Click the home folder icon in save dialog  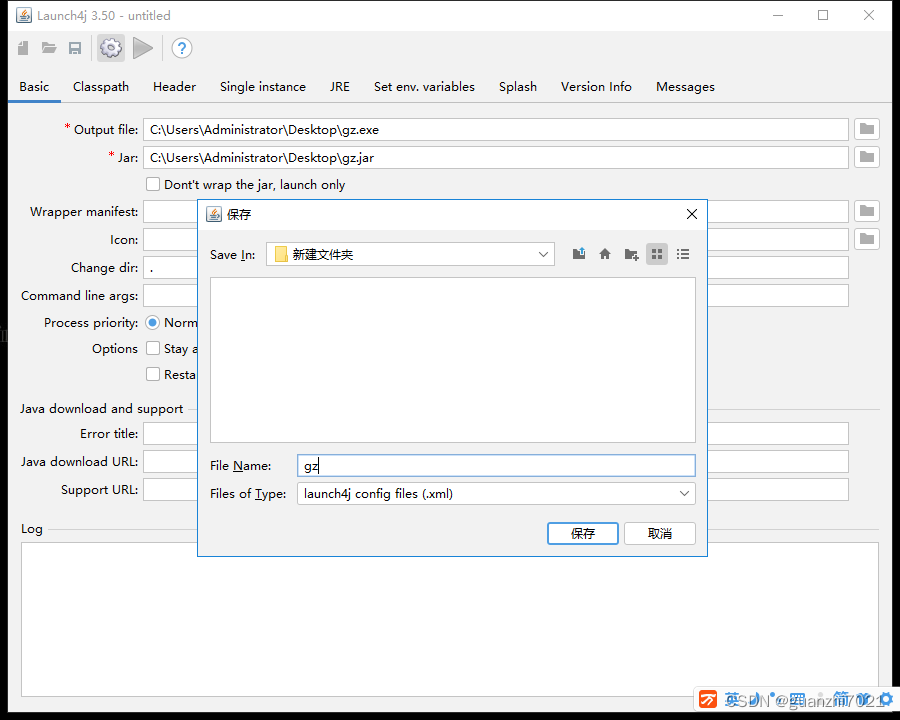click(605, 254)
